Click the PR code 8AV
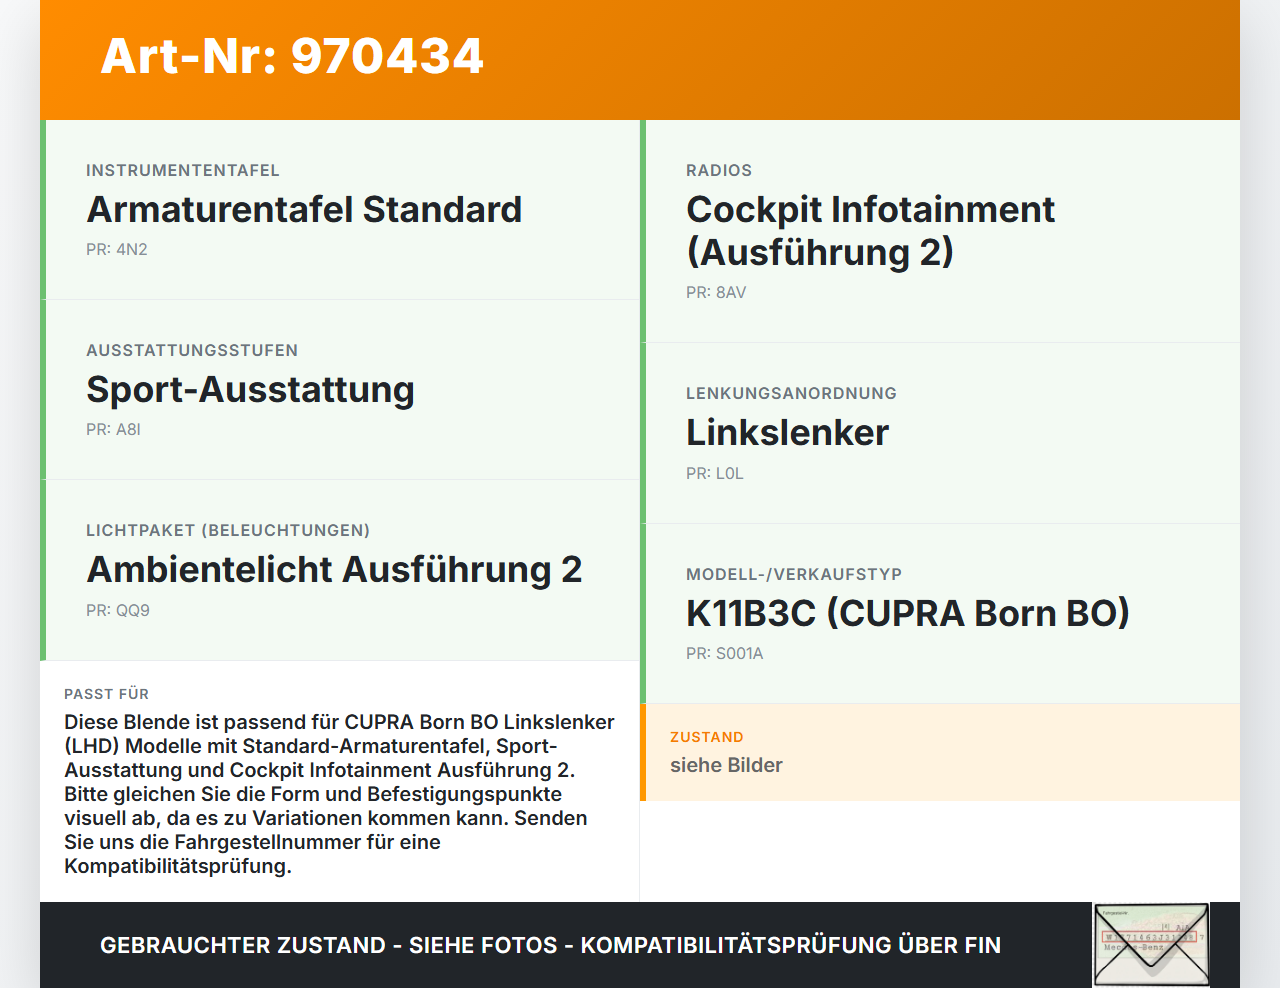Image resolution: width=1280 pixels, height=988 pixels. [x=714, y=293]
